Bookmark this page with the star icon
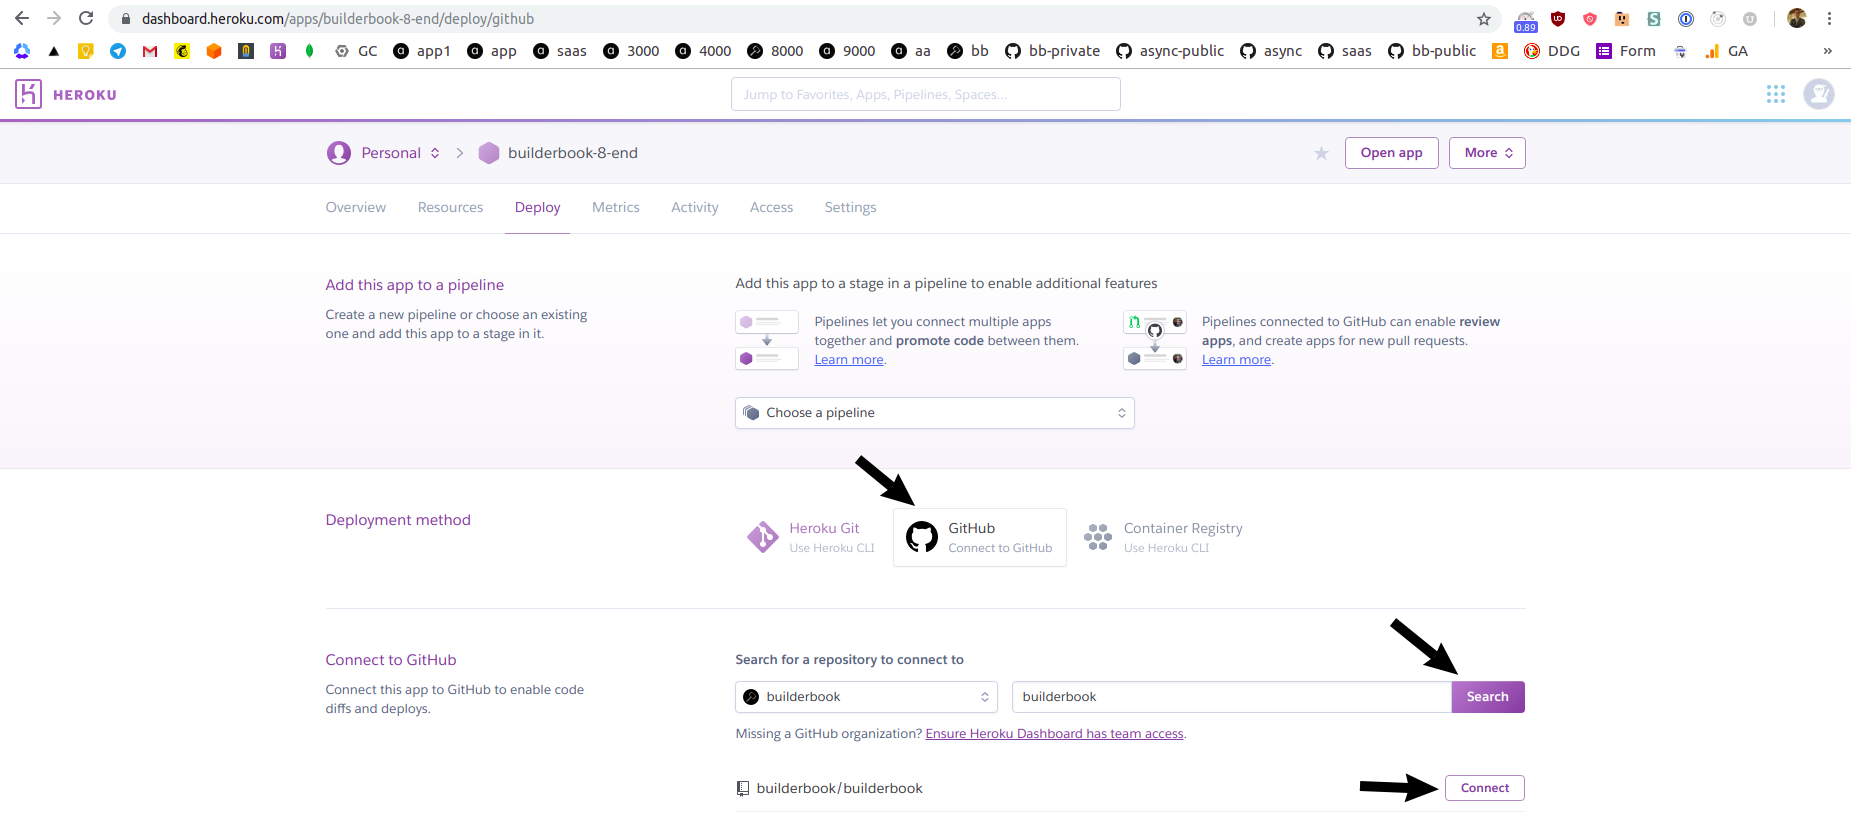This screenshot has width=1851, height=821. (x=1484, y=19)
